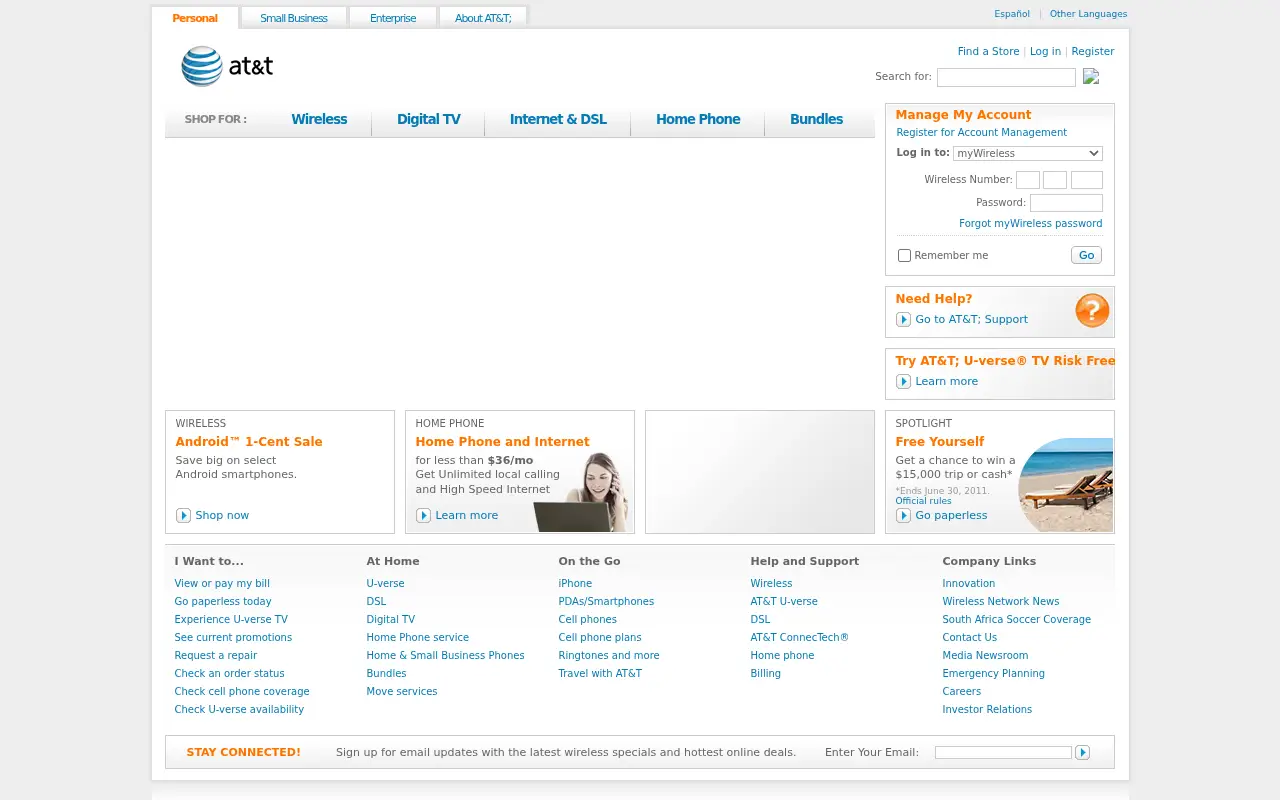Click arrow icon beside Go to AT&T Support
This screenshot has width=1280, height=800.
tap(903, 320)
